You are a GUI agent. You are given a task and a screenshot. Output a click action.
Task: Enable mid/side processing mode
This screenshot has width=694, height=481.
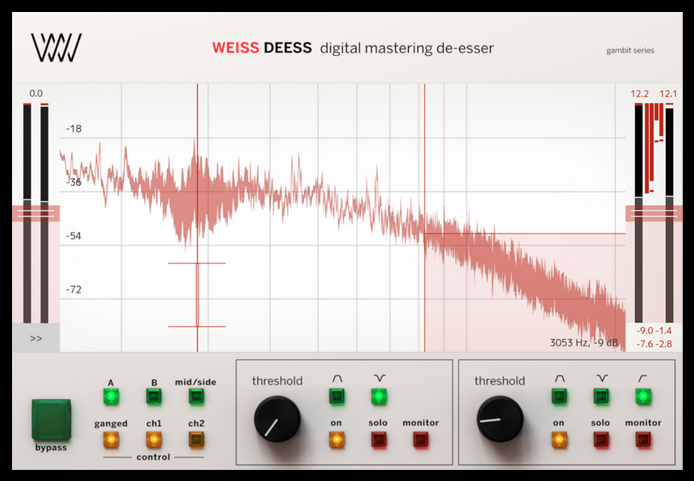click(195, 397)
